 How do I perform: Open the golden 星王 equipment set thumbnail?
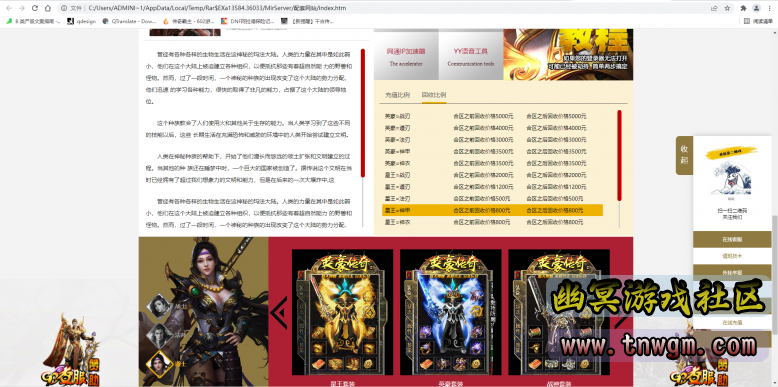click(342, 312)
